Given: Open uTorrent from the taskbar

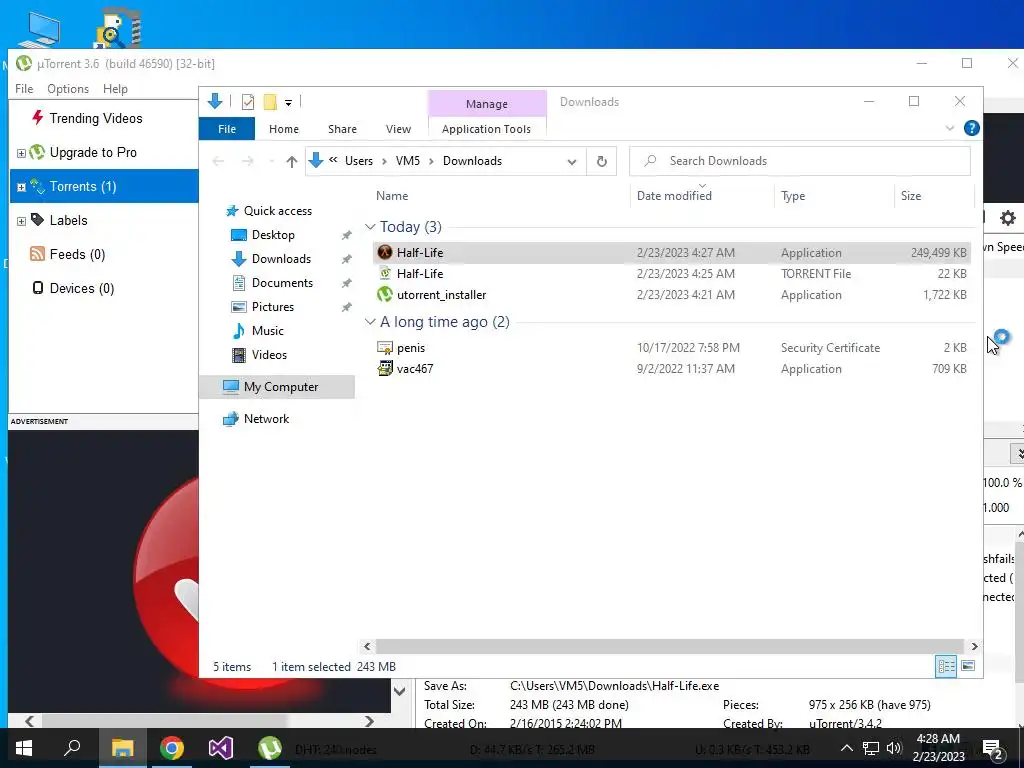Looking at the screenshot, I should 269,748.
